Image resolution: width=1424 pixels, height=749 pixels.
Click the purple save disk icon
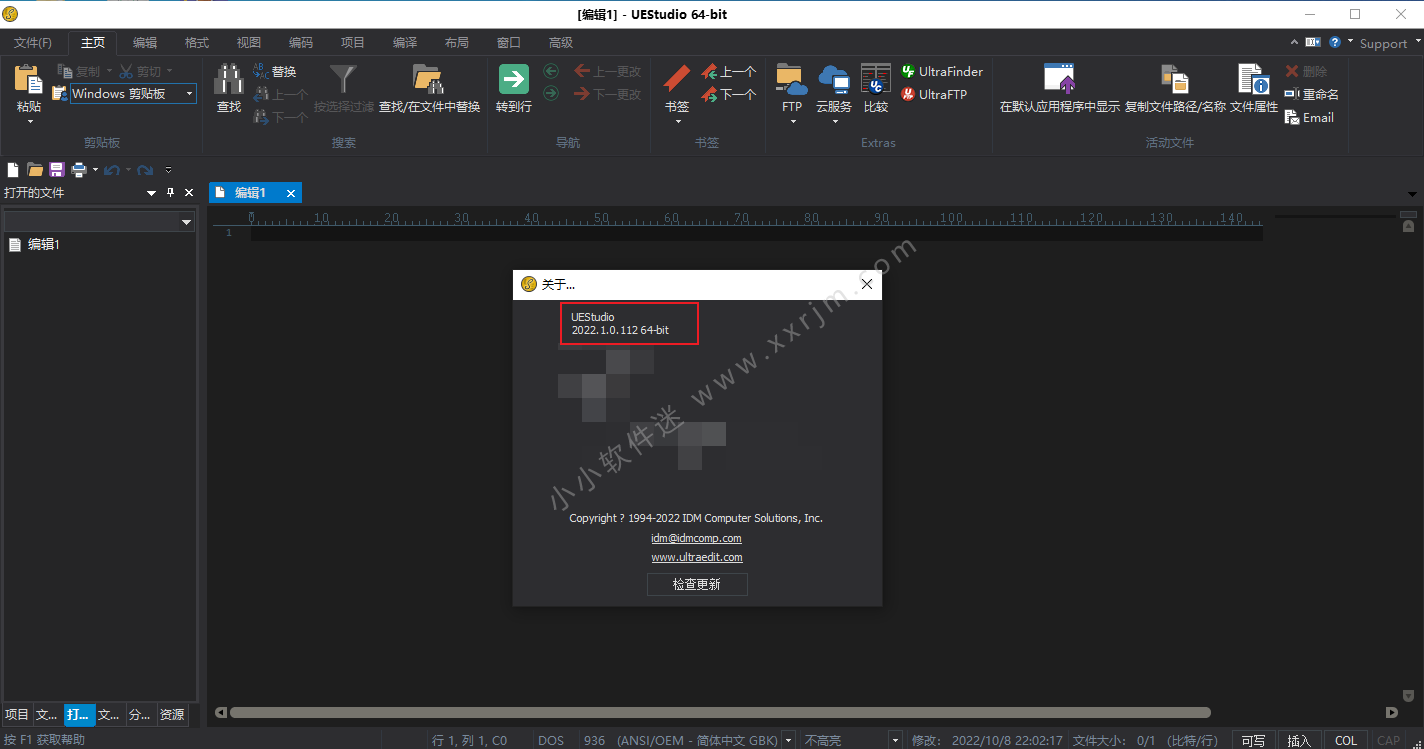[57, 170]
